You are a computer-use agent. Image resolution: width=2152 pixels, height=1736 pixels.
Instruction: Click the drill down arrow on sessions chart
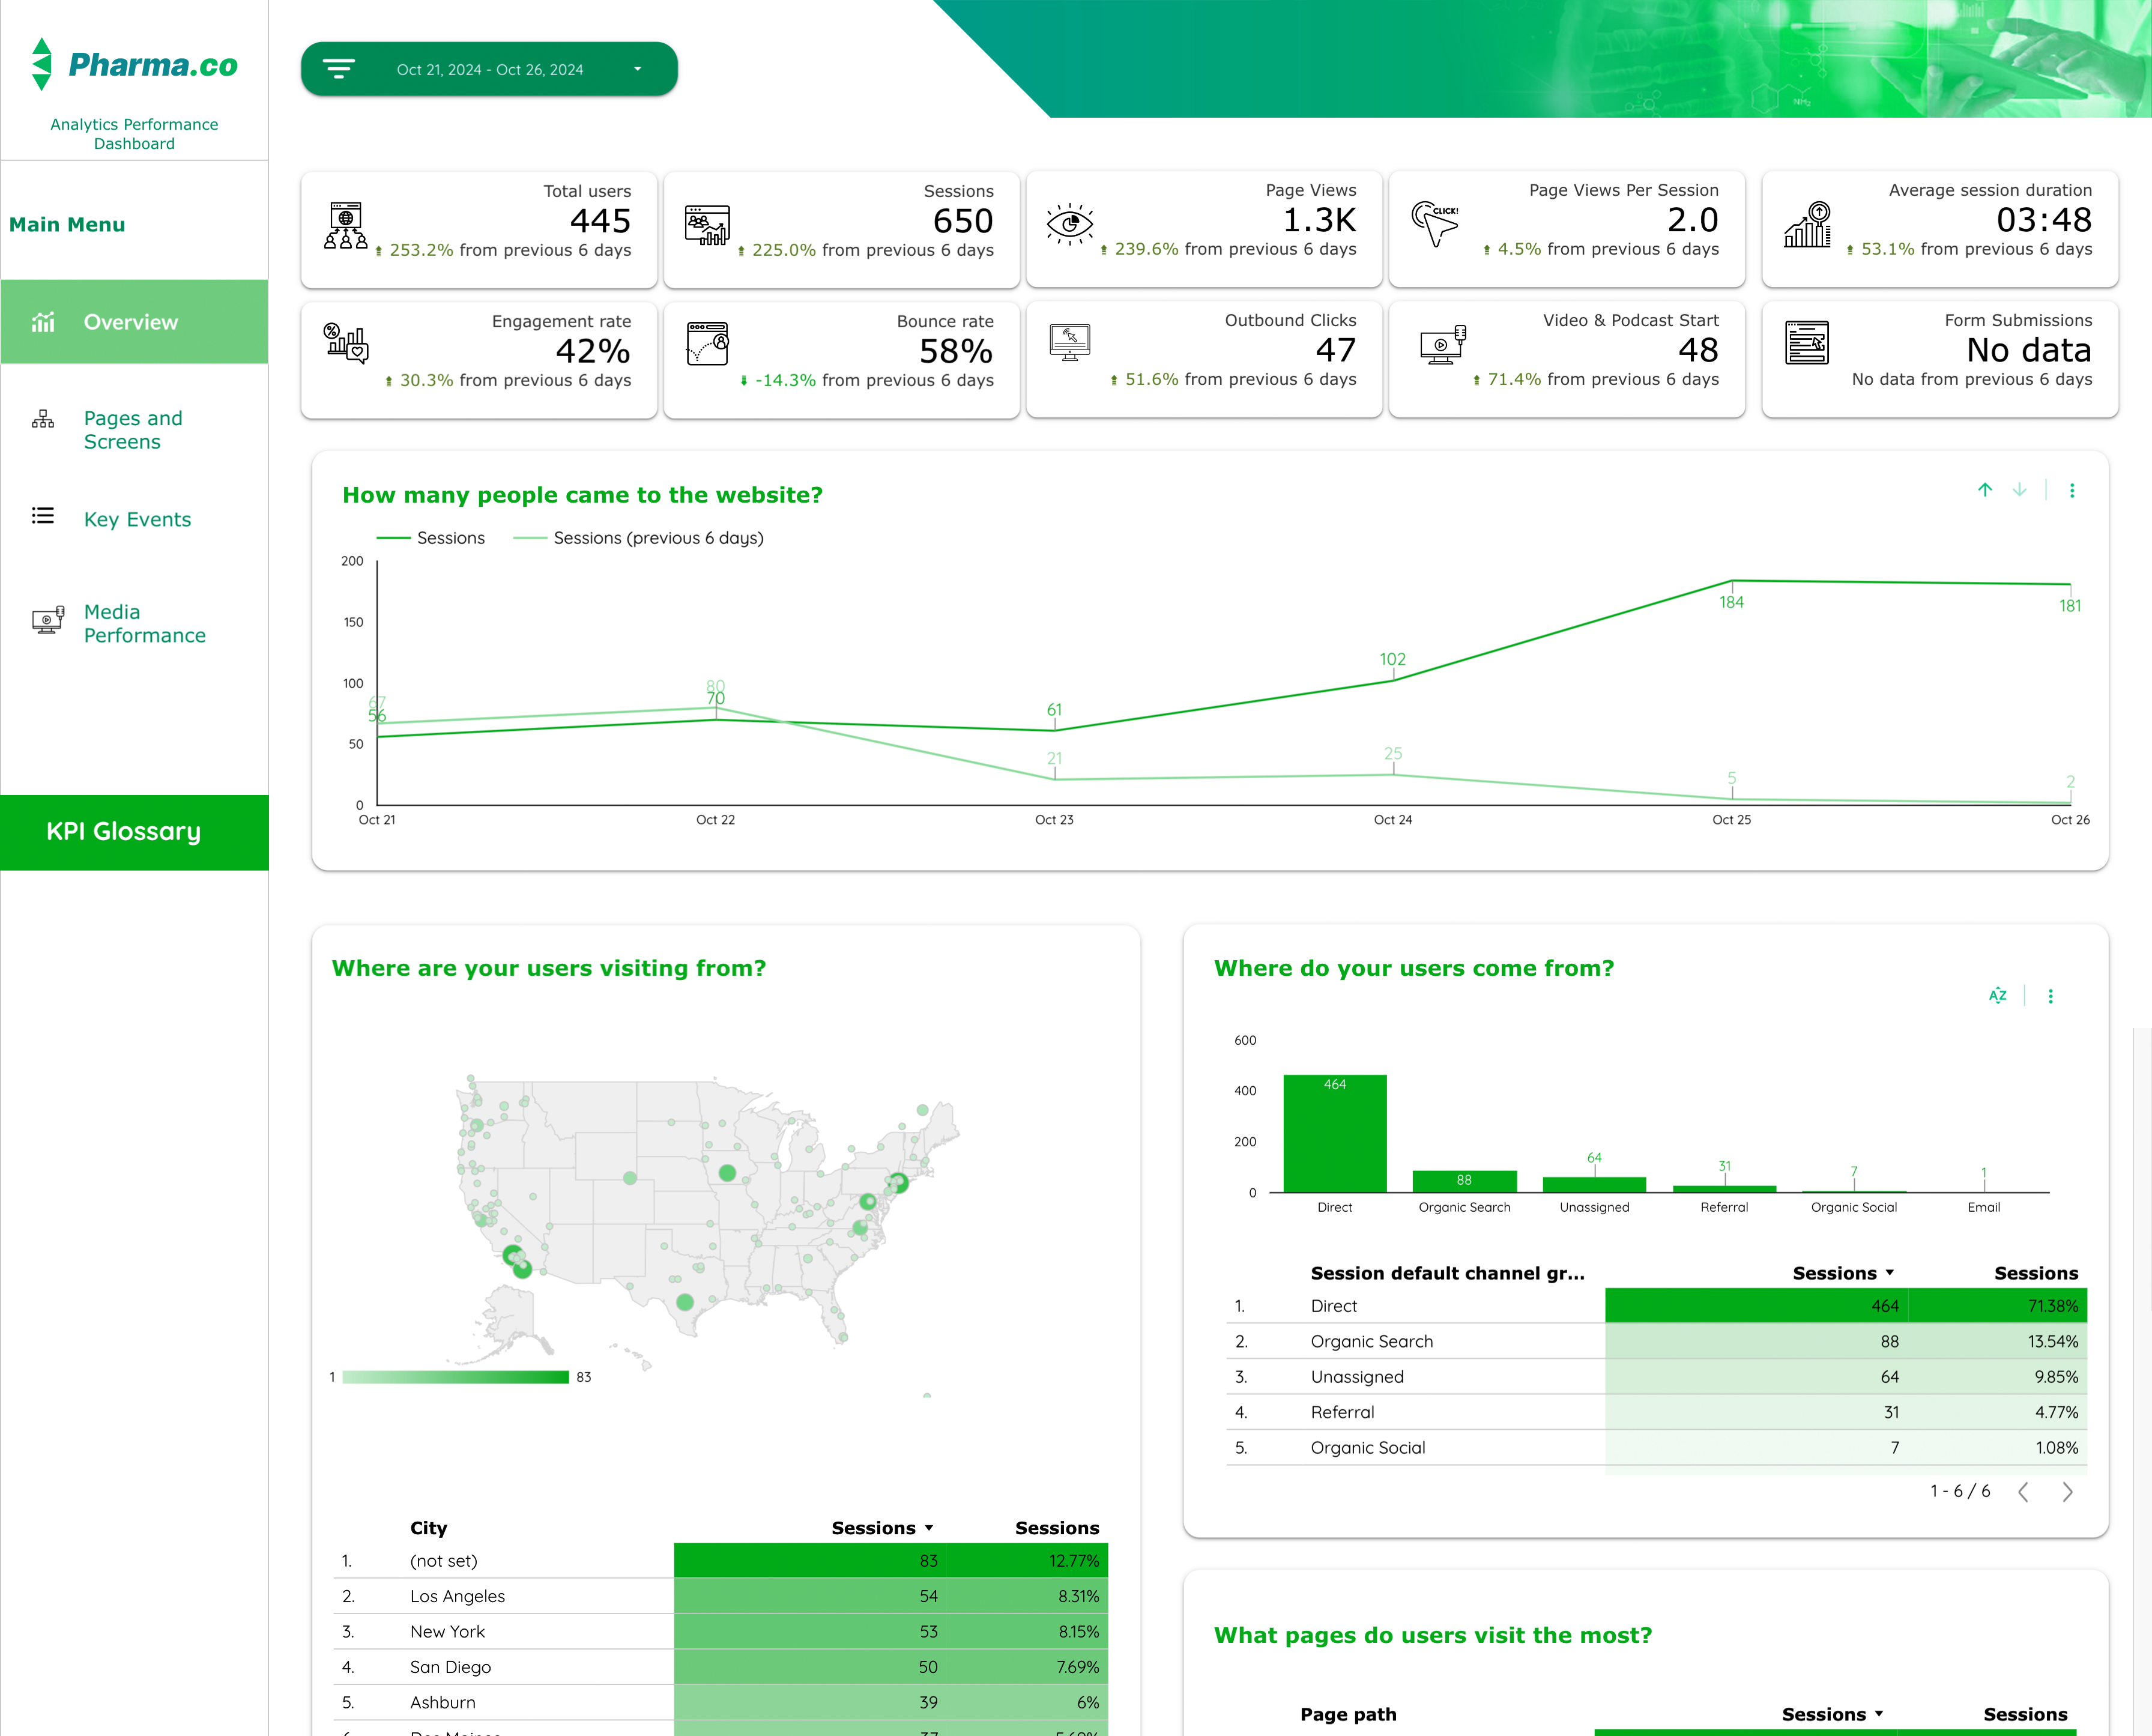(x=2020, y=489)
